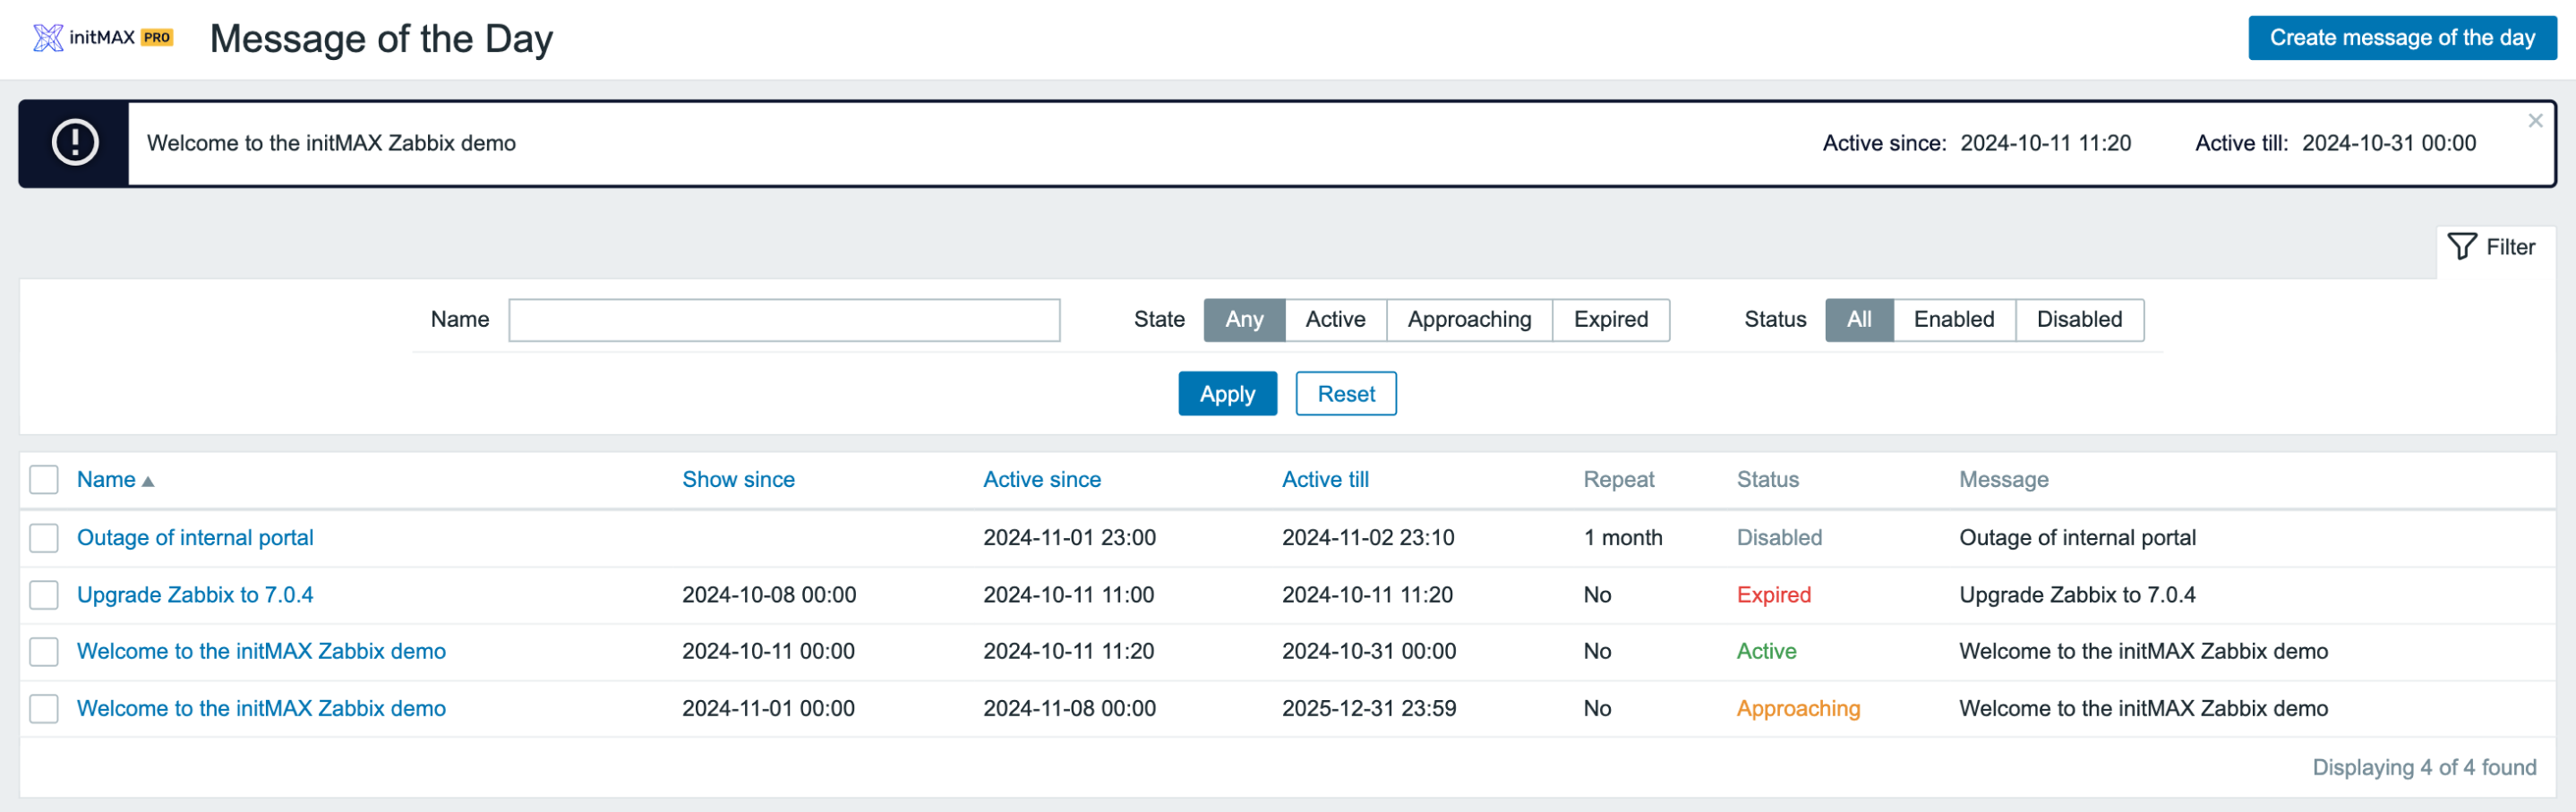Screen dimensions: 2576x812
Task: Sort table by Active since column
Action: point(1041,480)
